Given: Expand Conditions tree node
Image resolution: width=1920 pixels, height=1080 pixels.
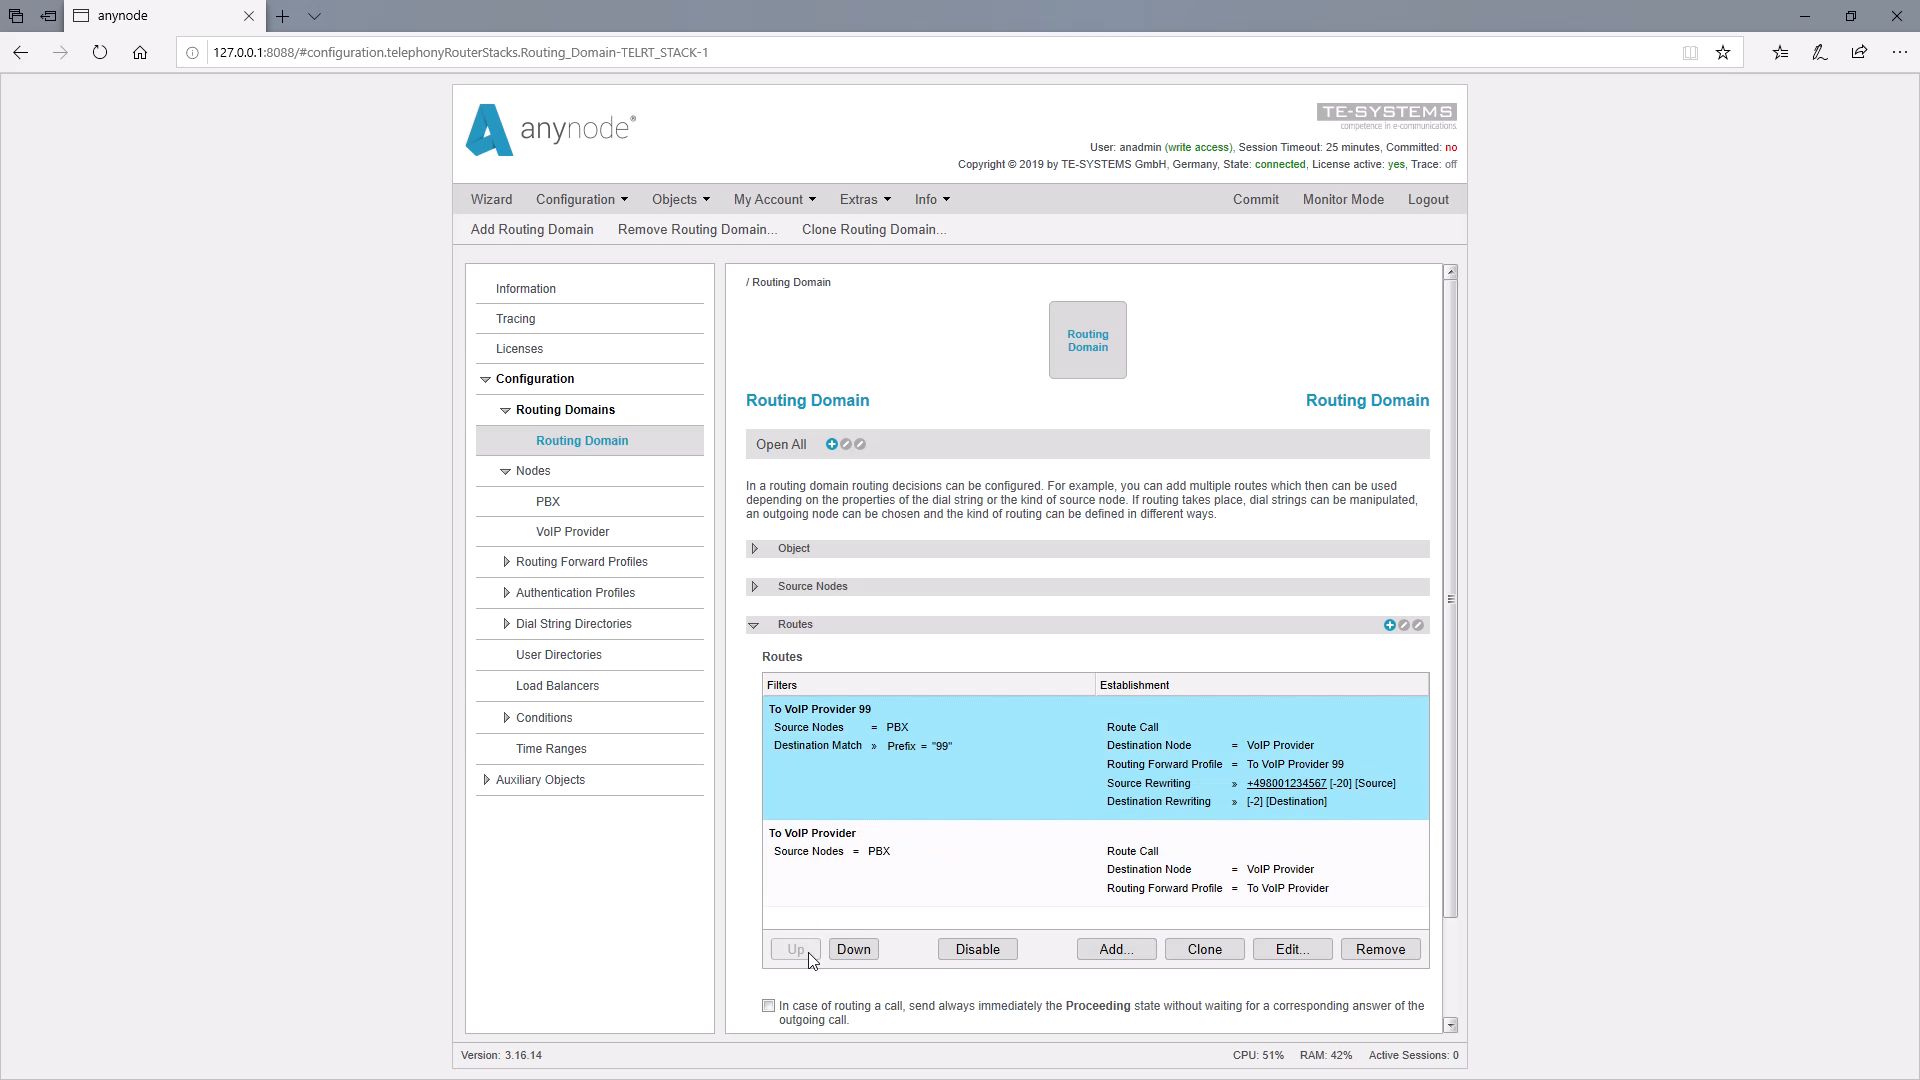Looking at the screenshot, I should click(506, 718).
